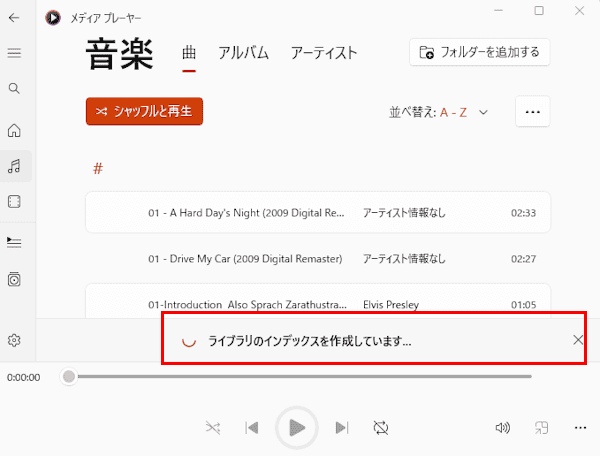600x456 pixels.
Task: Select the 曲 tab
Action: 189,53
